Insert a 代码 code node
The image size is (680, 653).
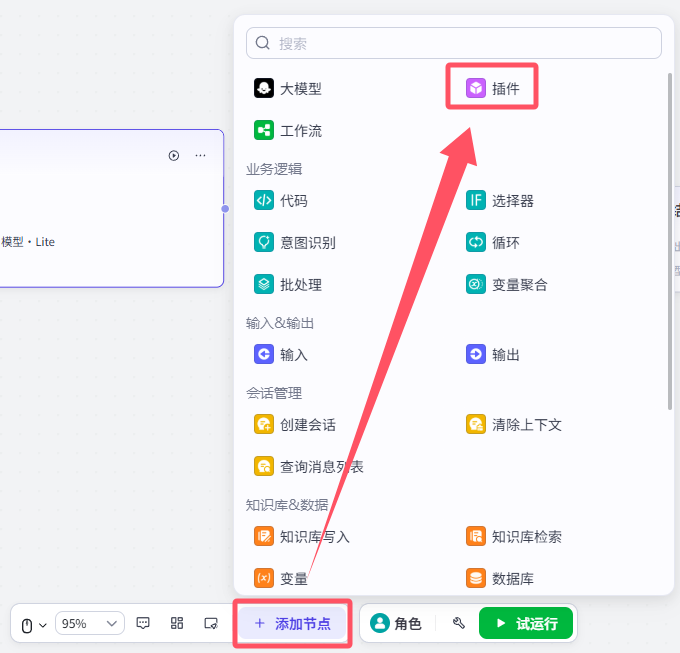pos(281,200)
